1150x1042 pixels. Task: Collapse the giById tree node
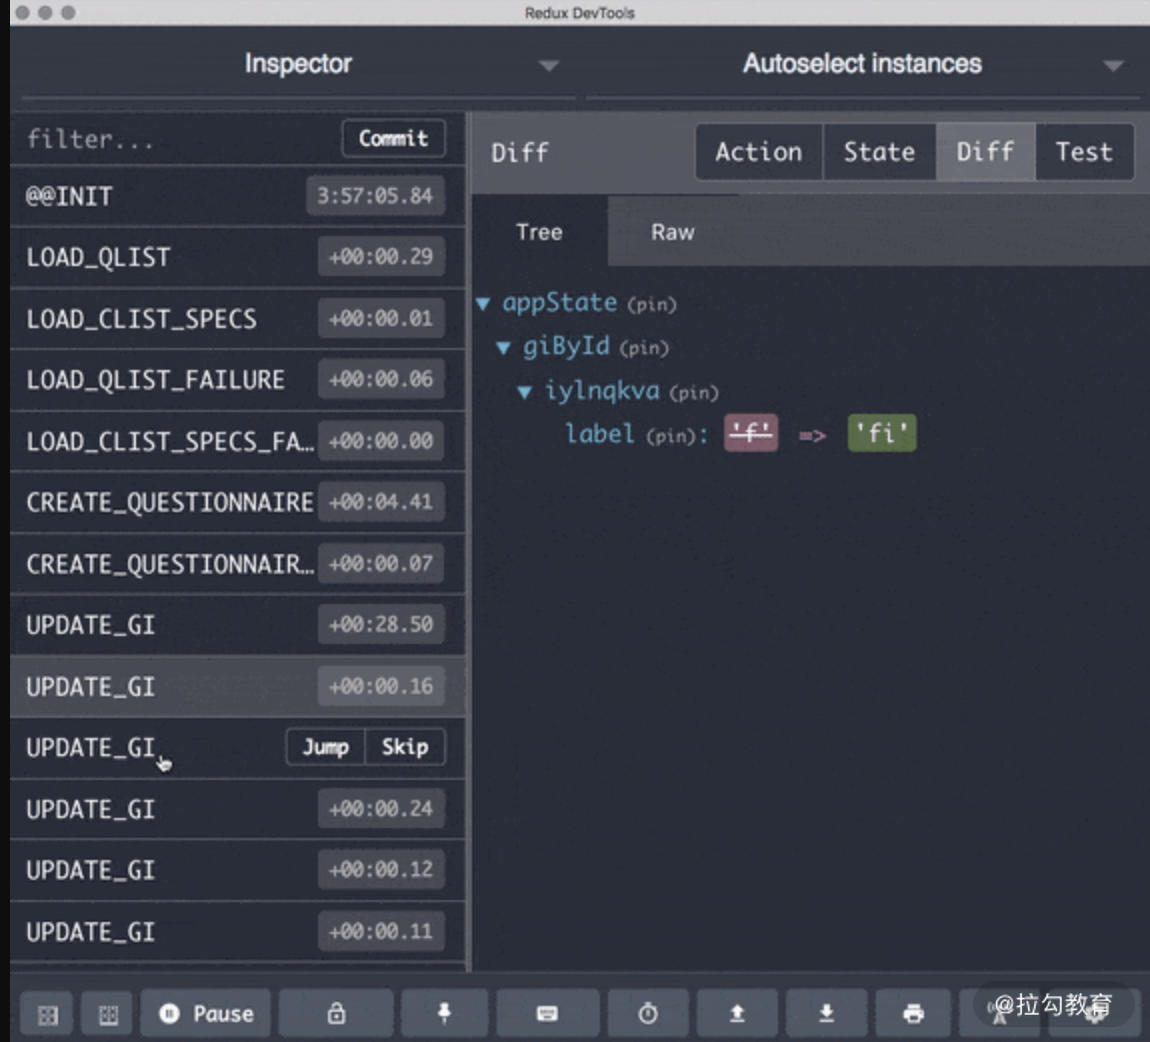(x=503, y=348)
